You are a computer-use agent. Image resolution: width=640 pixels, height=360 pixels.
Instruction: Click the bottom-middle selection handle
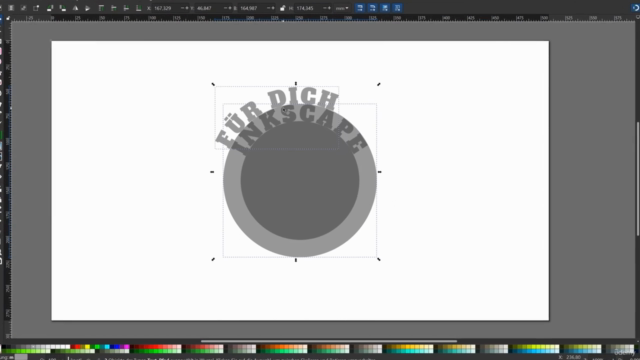point(296,260)
